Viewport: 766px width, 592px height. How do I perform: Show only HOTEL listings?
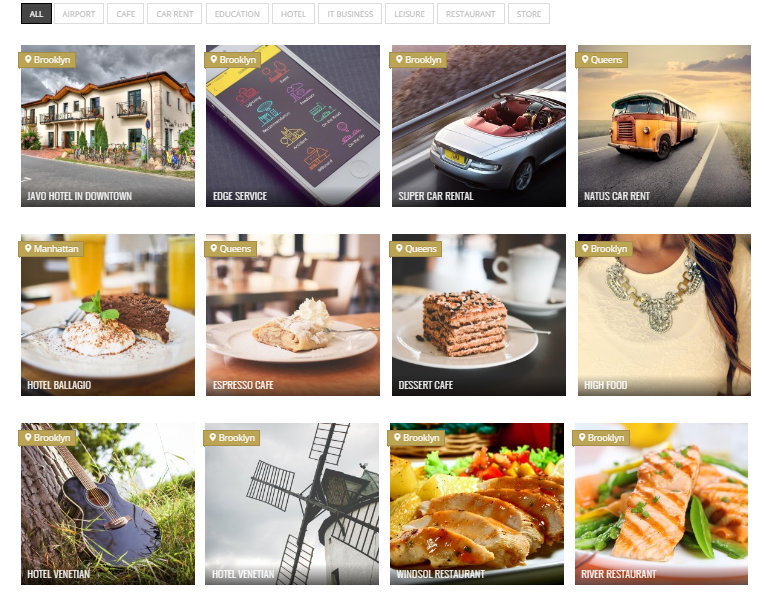coord(293,14)
